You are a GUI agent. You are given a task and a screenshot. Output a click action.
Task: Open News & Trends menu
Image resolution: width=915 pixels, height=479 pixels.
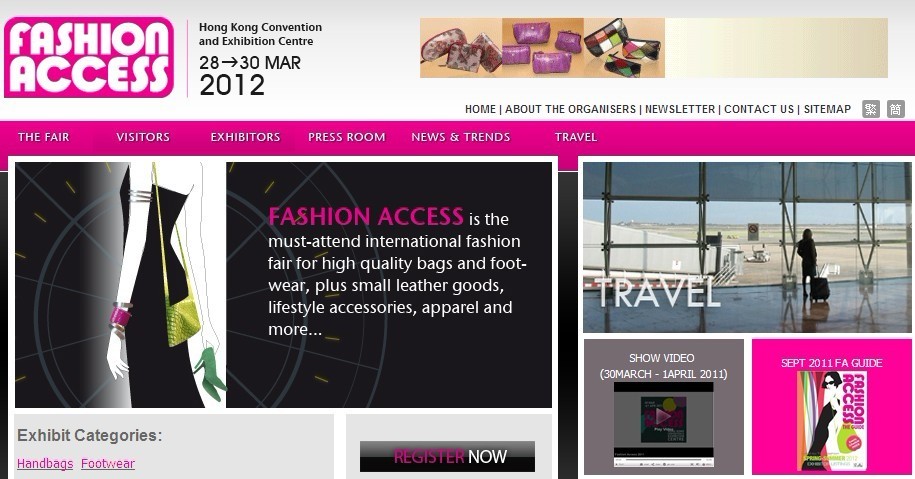(460, 137)
